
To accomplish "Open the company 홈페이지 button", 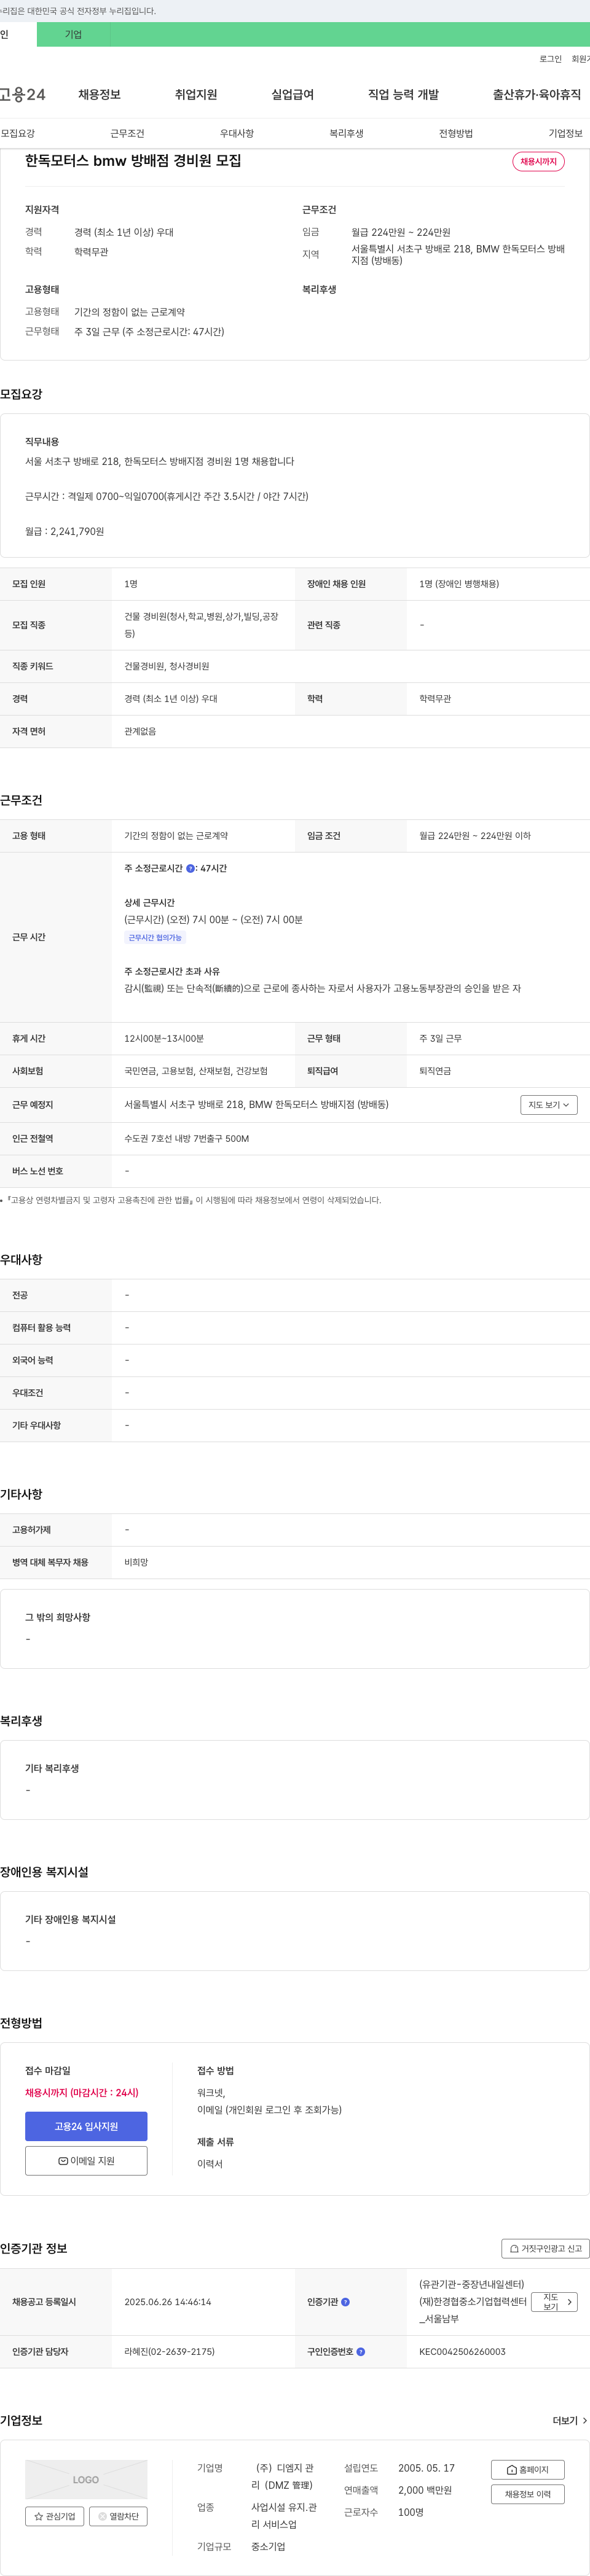I will [528, 2470].
